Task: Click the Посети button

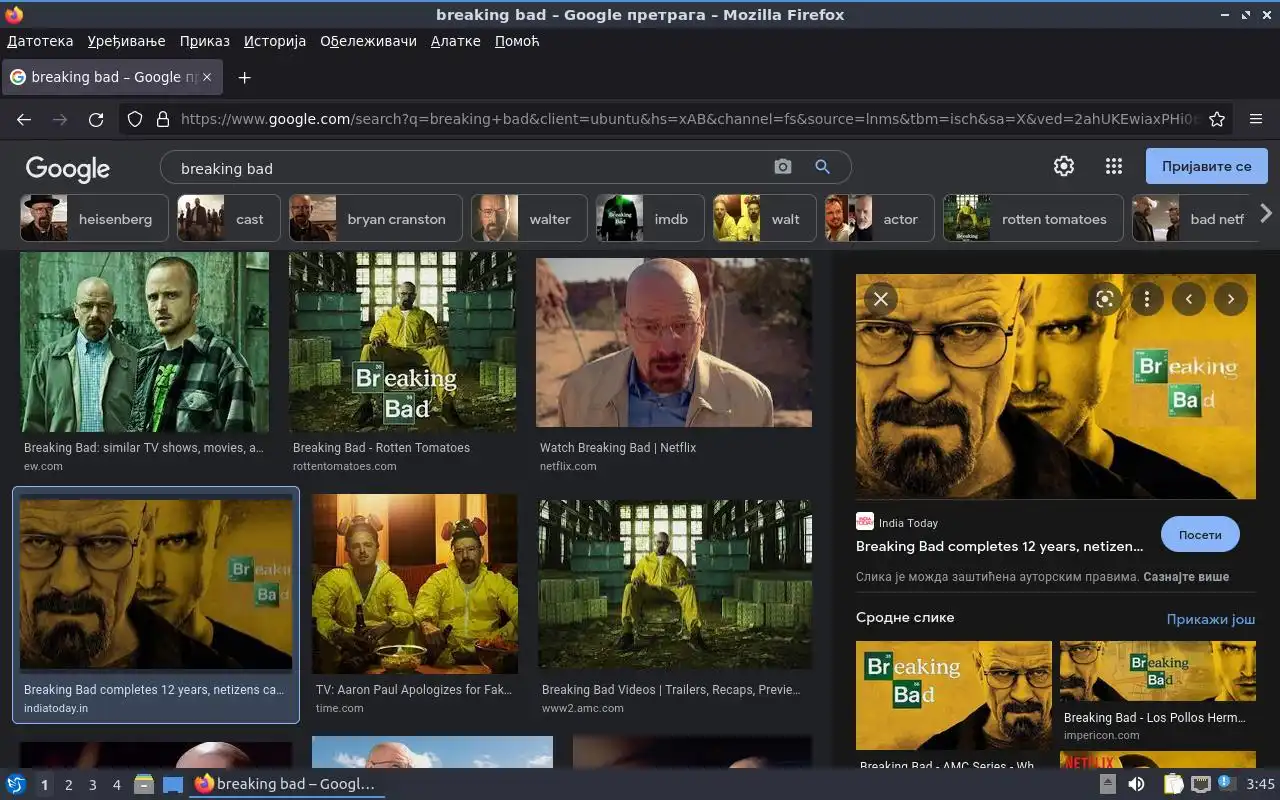Action: pos(1200,534)
